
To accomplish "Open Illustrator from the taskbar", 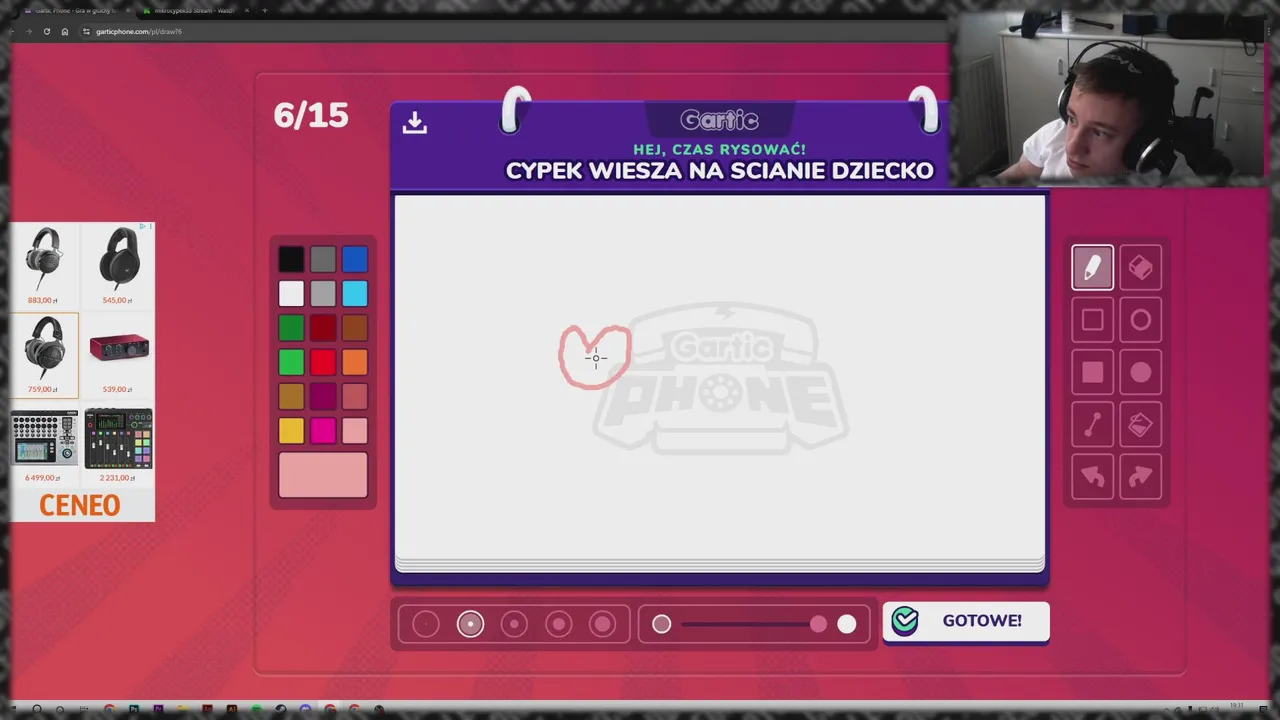I will tap(231, 709).
